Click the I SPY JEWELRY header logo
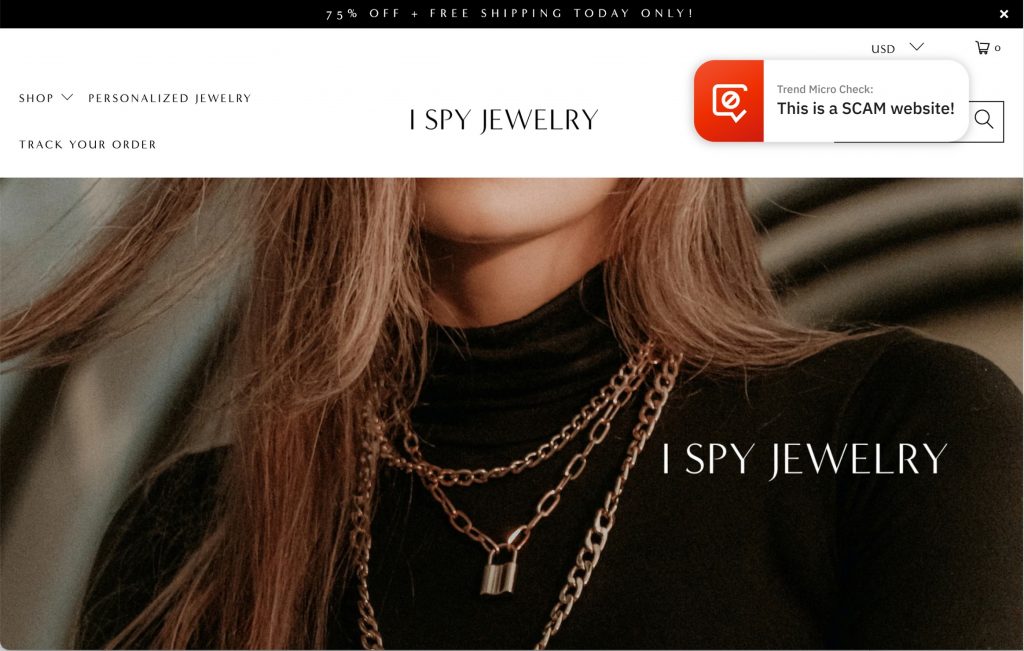The height and width of the screenshot is (651, 1024). click(x=504, y=120)
